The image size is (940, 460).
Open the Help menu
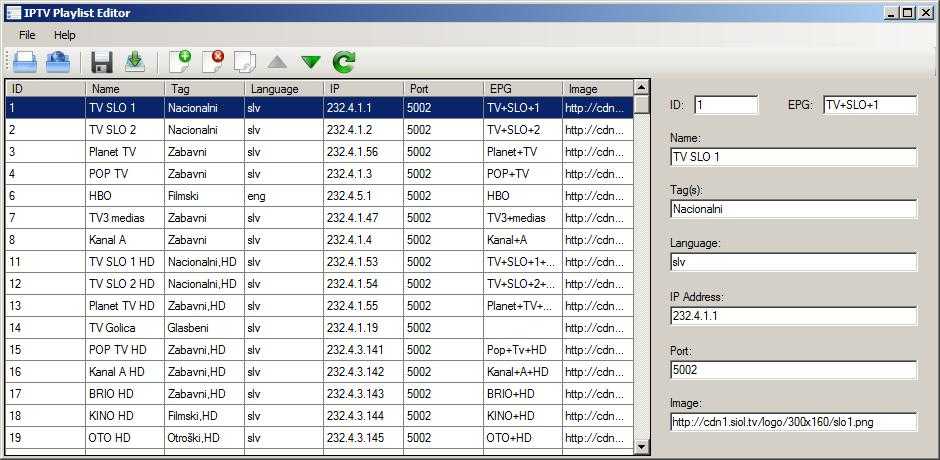point(65,35)
